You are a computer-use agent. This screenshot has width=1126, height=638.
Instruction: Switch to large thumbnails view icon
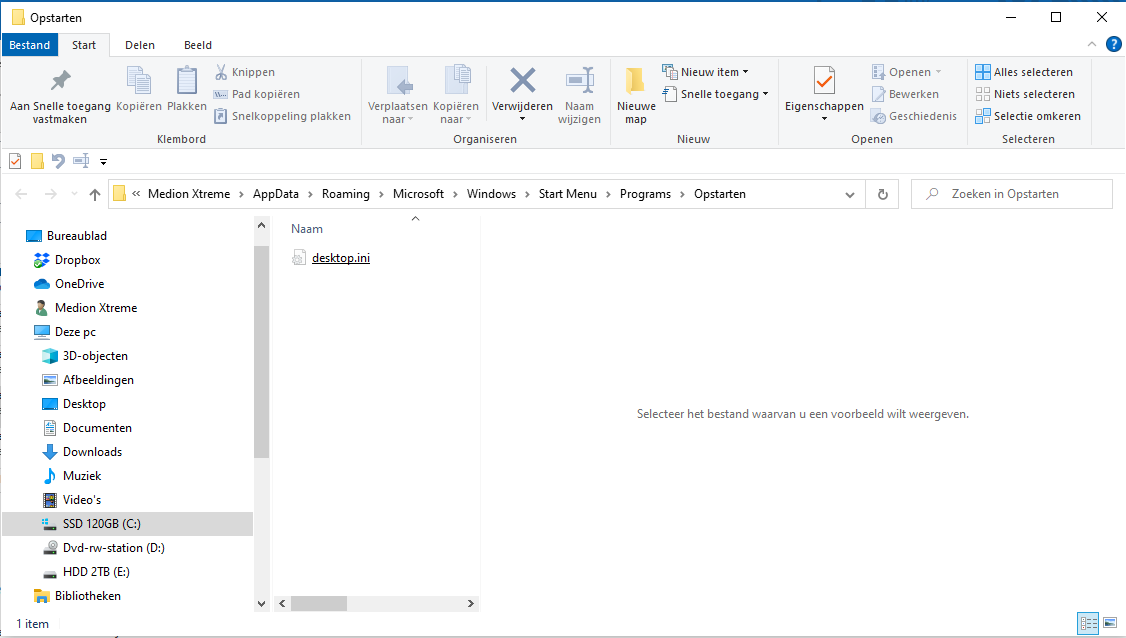[1110, 623]
